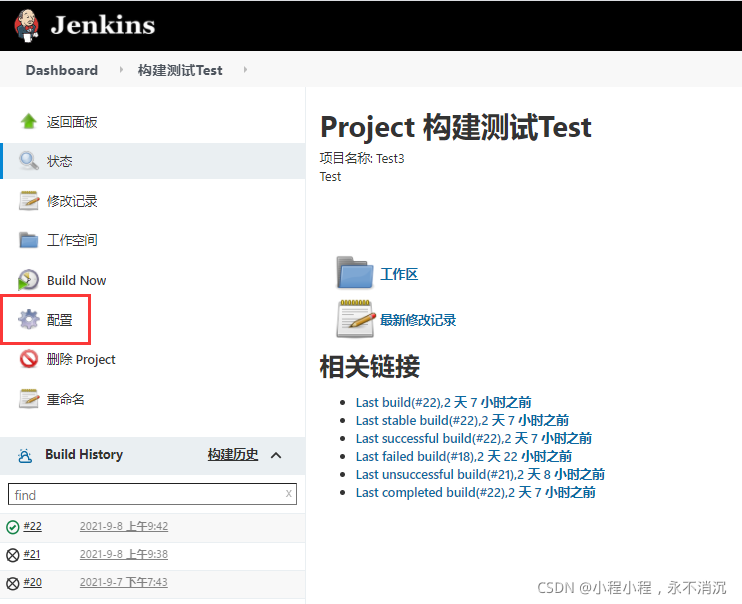Viewport: 742px width, 604px height.
Task: Open 配置 configuration entry
Action: [60, 320]
